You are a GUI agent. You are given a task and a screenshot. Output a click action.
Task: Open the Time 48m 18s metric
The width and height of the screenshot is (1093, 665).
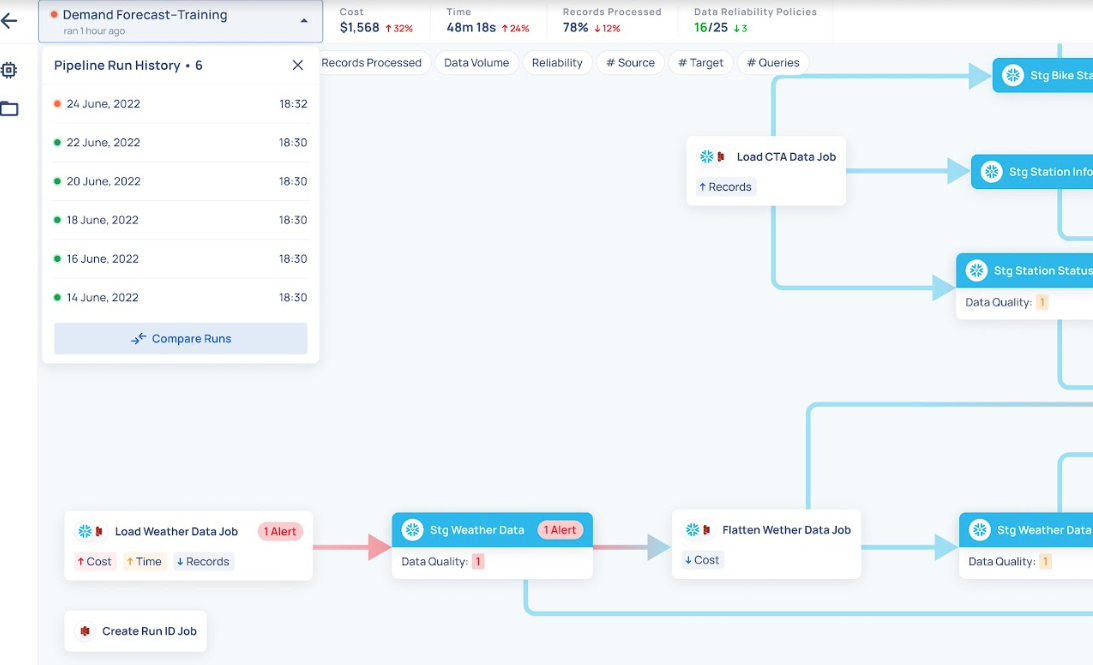click(488, 21)
